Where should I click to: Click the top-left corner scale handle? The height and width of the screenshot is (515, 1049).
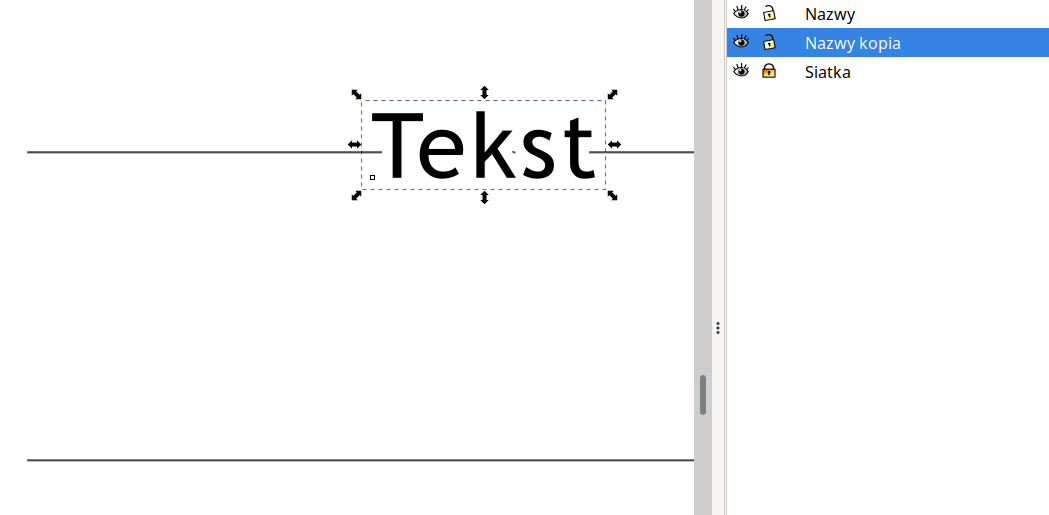[x=356, y=94]
